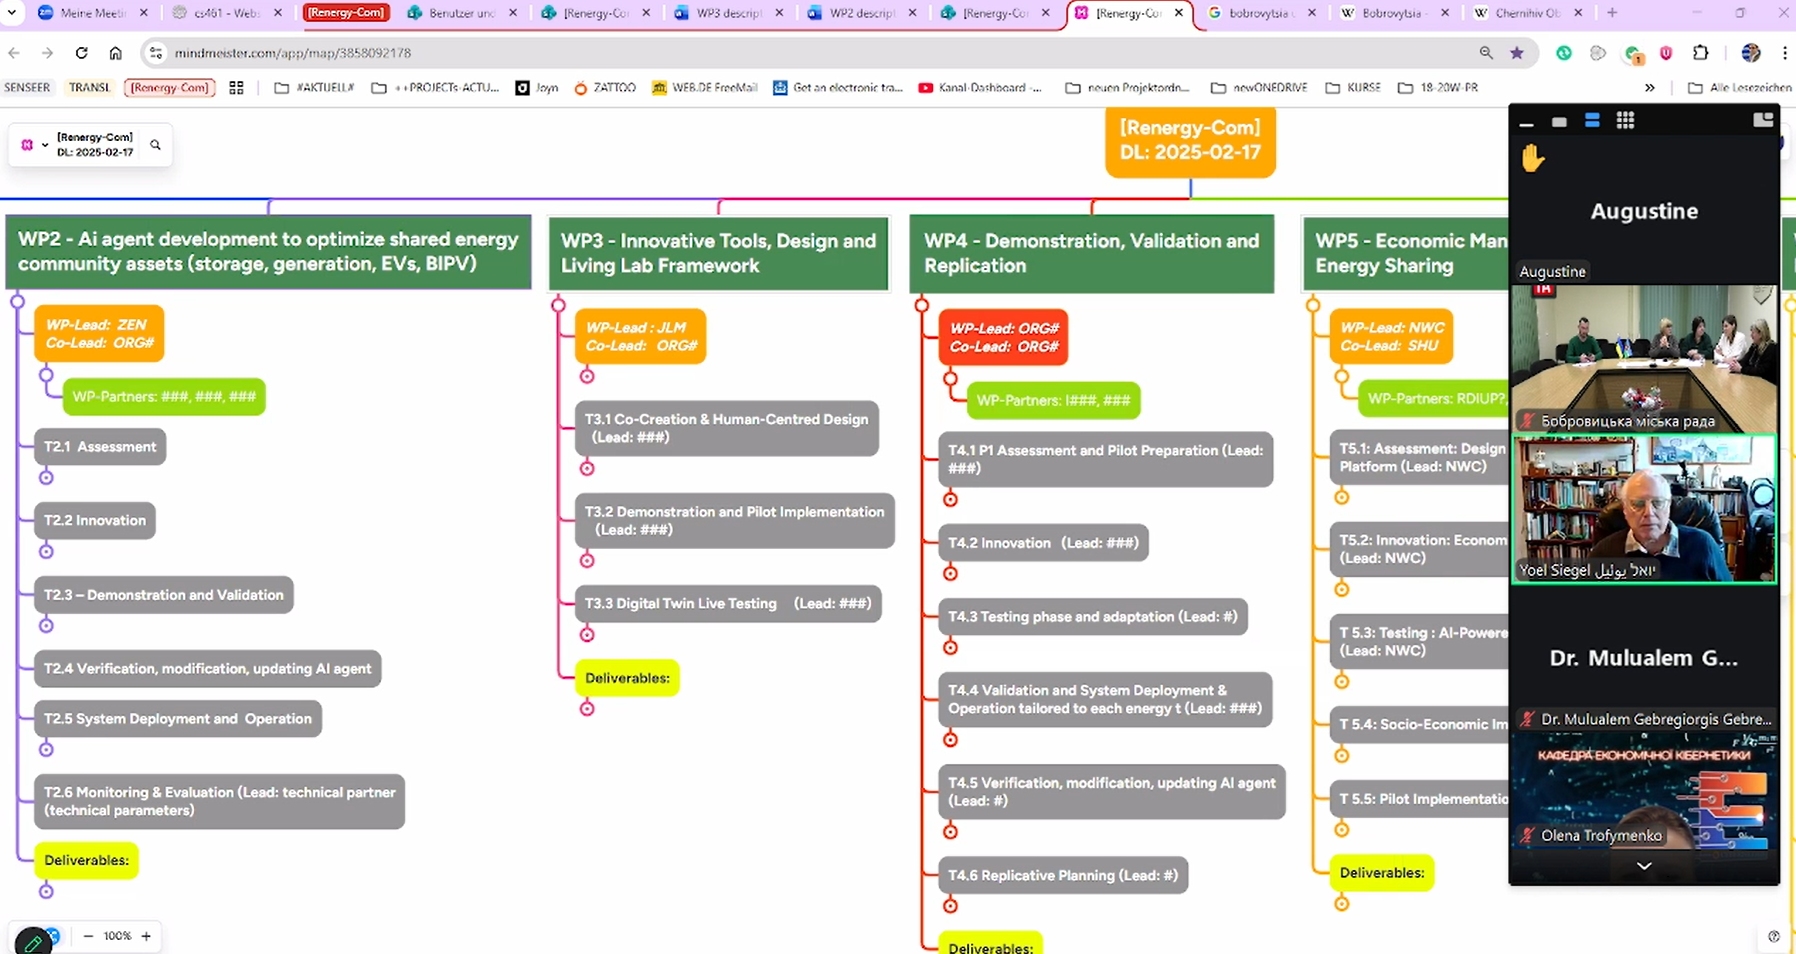Click zoom-in plus in map zoom control
The image size is (1796, 954).
pyautogui.click(x=146, y=936)
